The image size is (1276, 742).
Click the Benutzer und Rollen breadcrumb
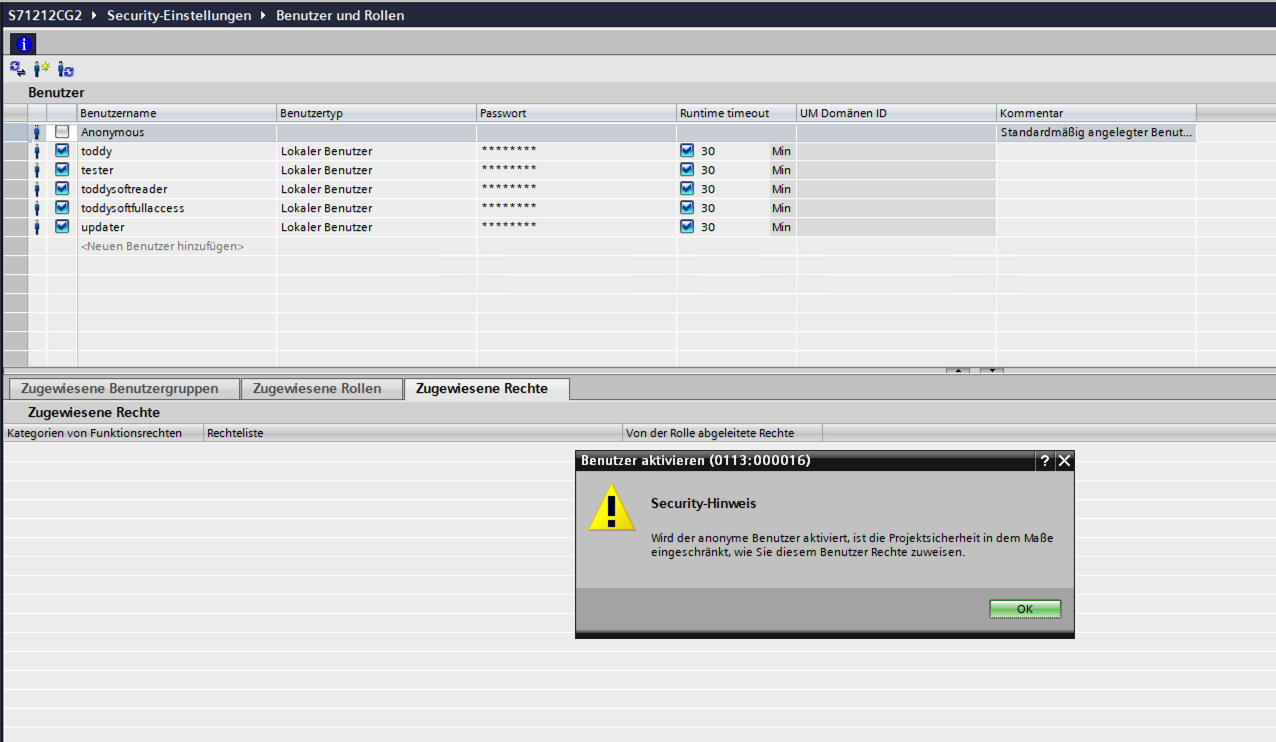(340, 16)
